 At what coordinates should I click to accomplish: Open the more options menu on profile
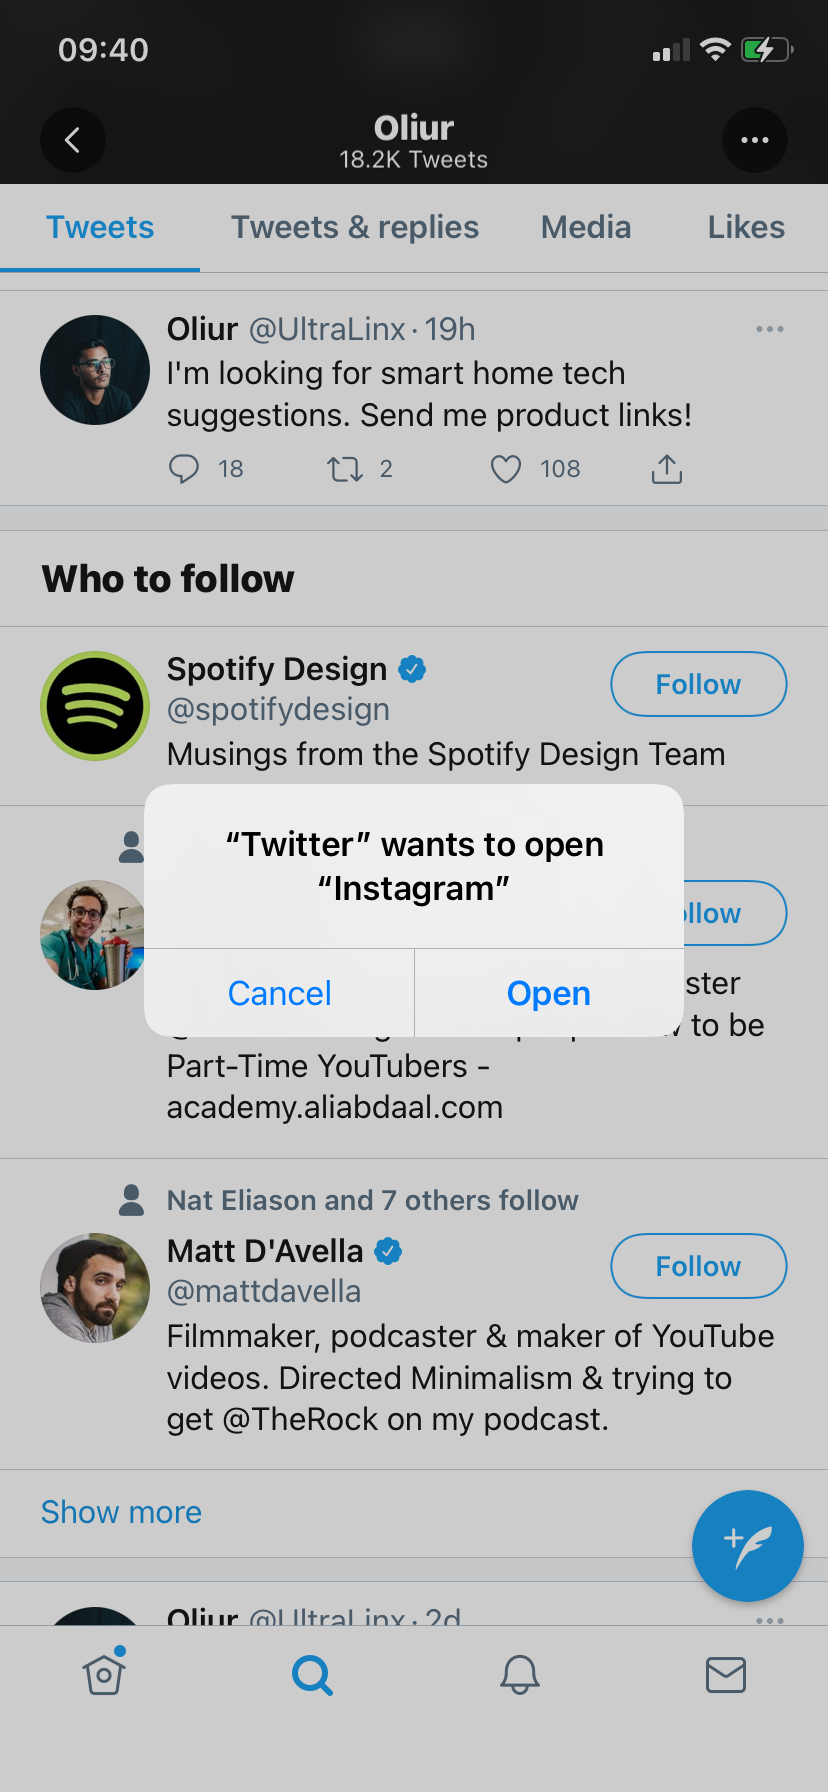(x=755, y=140)
